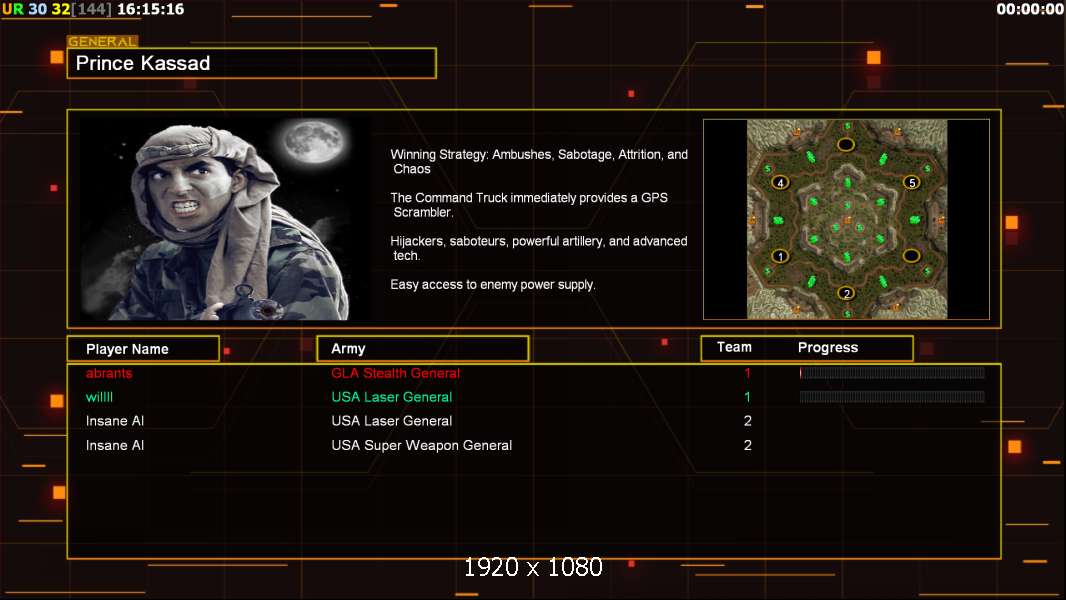This screenshot has height=600, width=1066.
Task: Click the 16:15:16 clock in overlay
Action: point(150,9)
